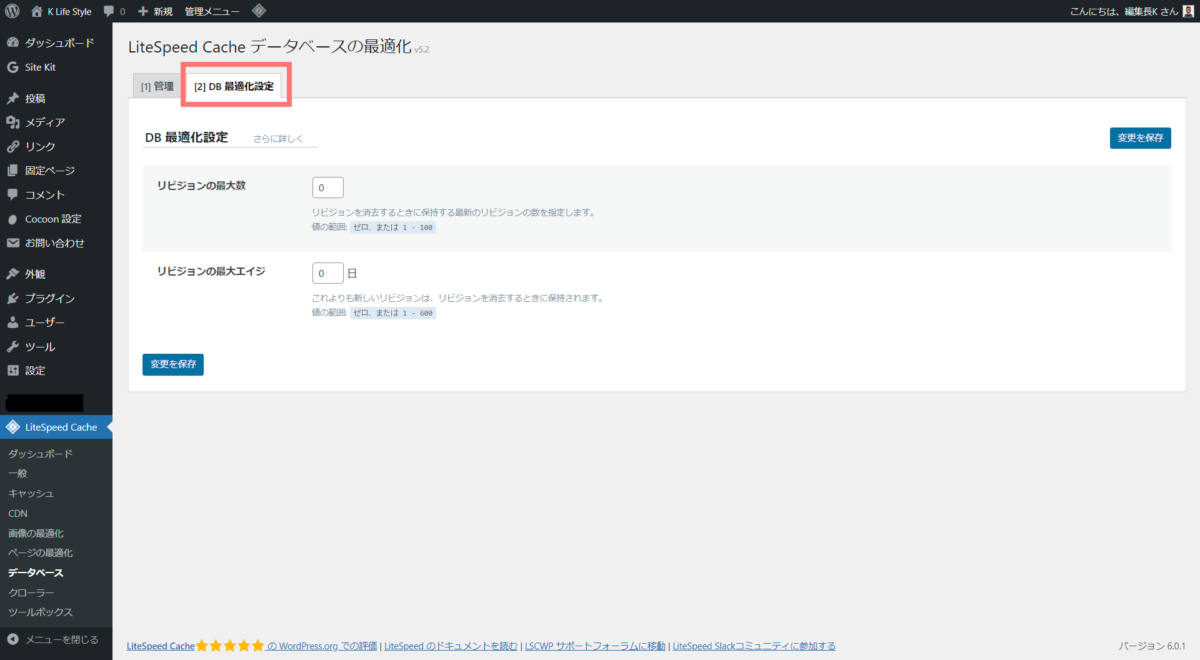This screenshot has width=1200, height=660.
Task: Click the 外観 appearance icon
Action: [x=14, y=273]
